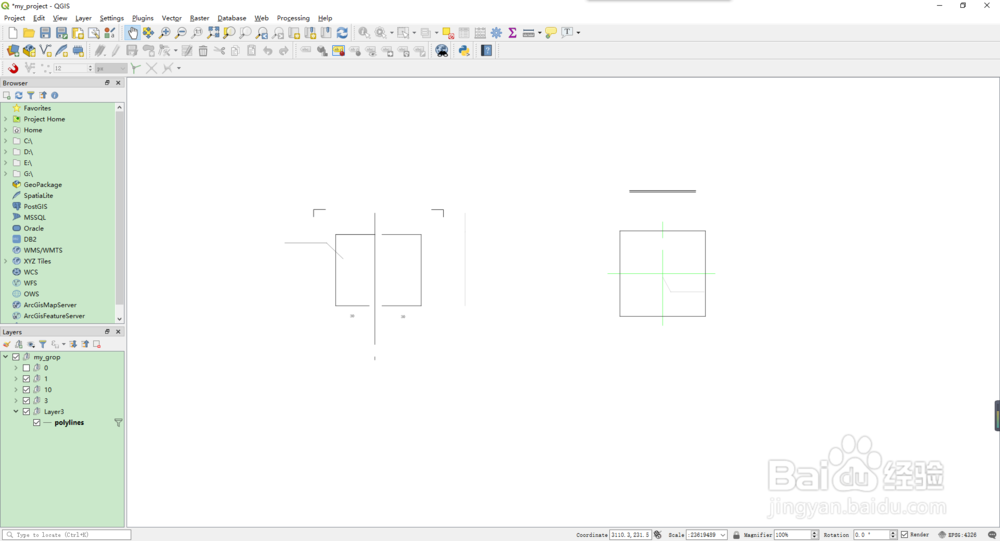Select GeoPackage in the Browser

pos(43,185)
